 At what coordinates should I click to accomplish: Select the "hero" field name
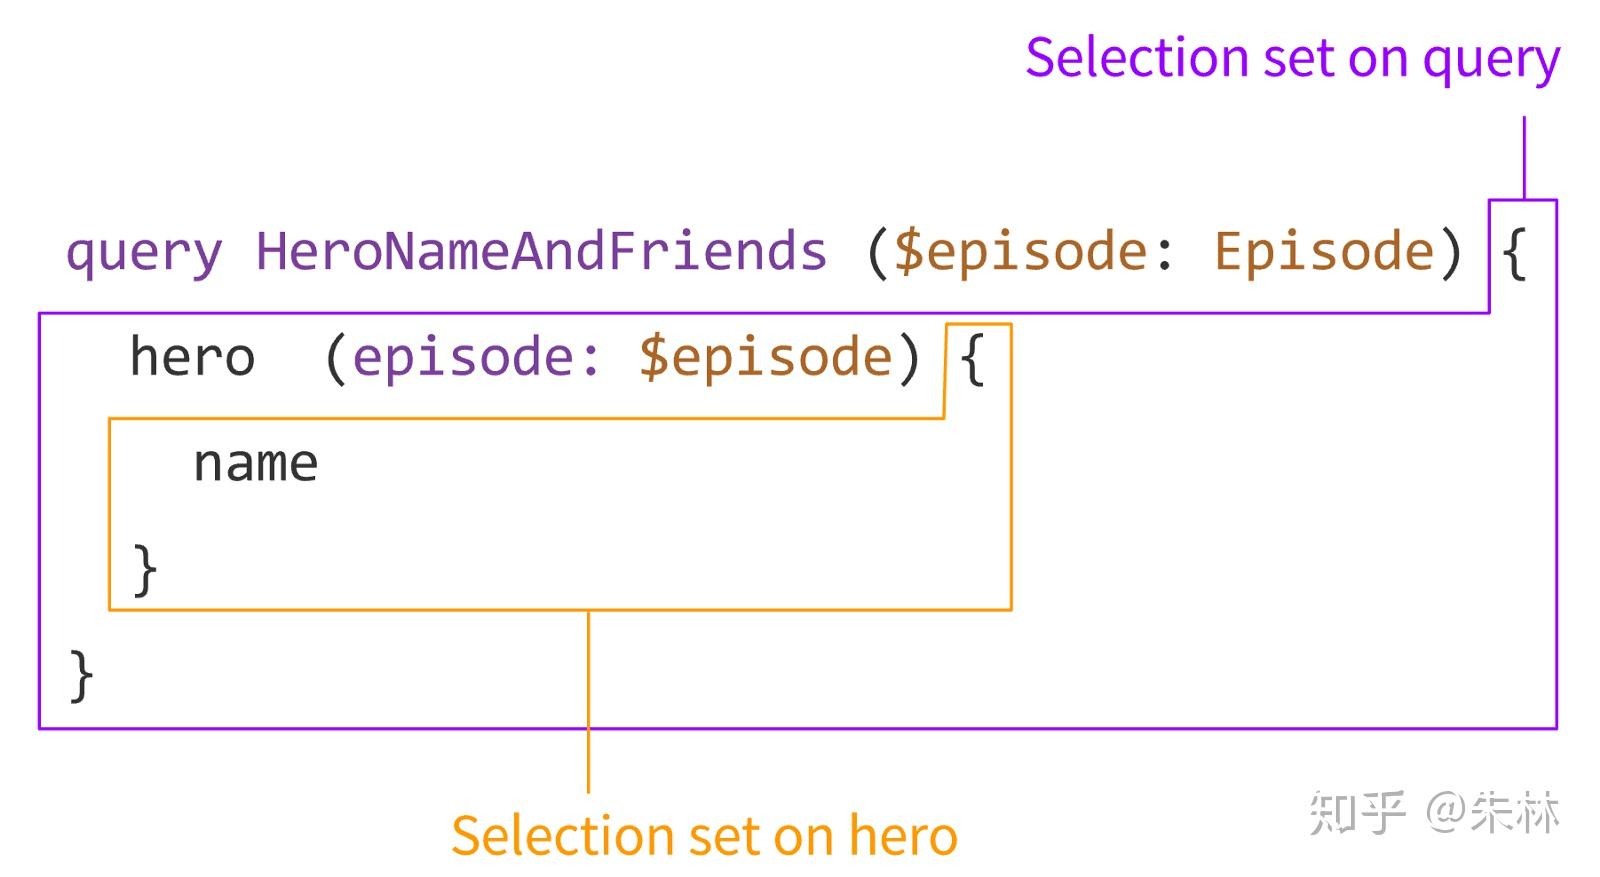192,357
